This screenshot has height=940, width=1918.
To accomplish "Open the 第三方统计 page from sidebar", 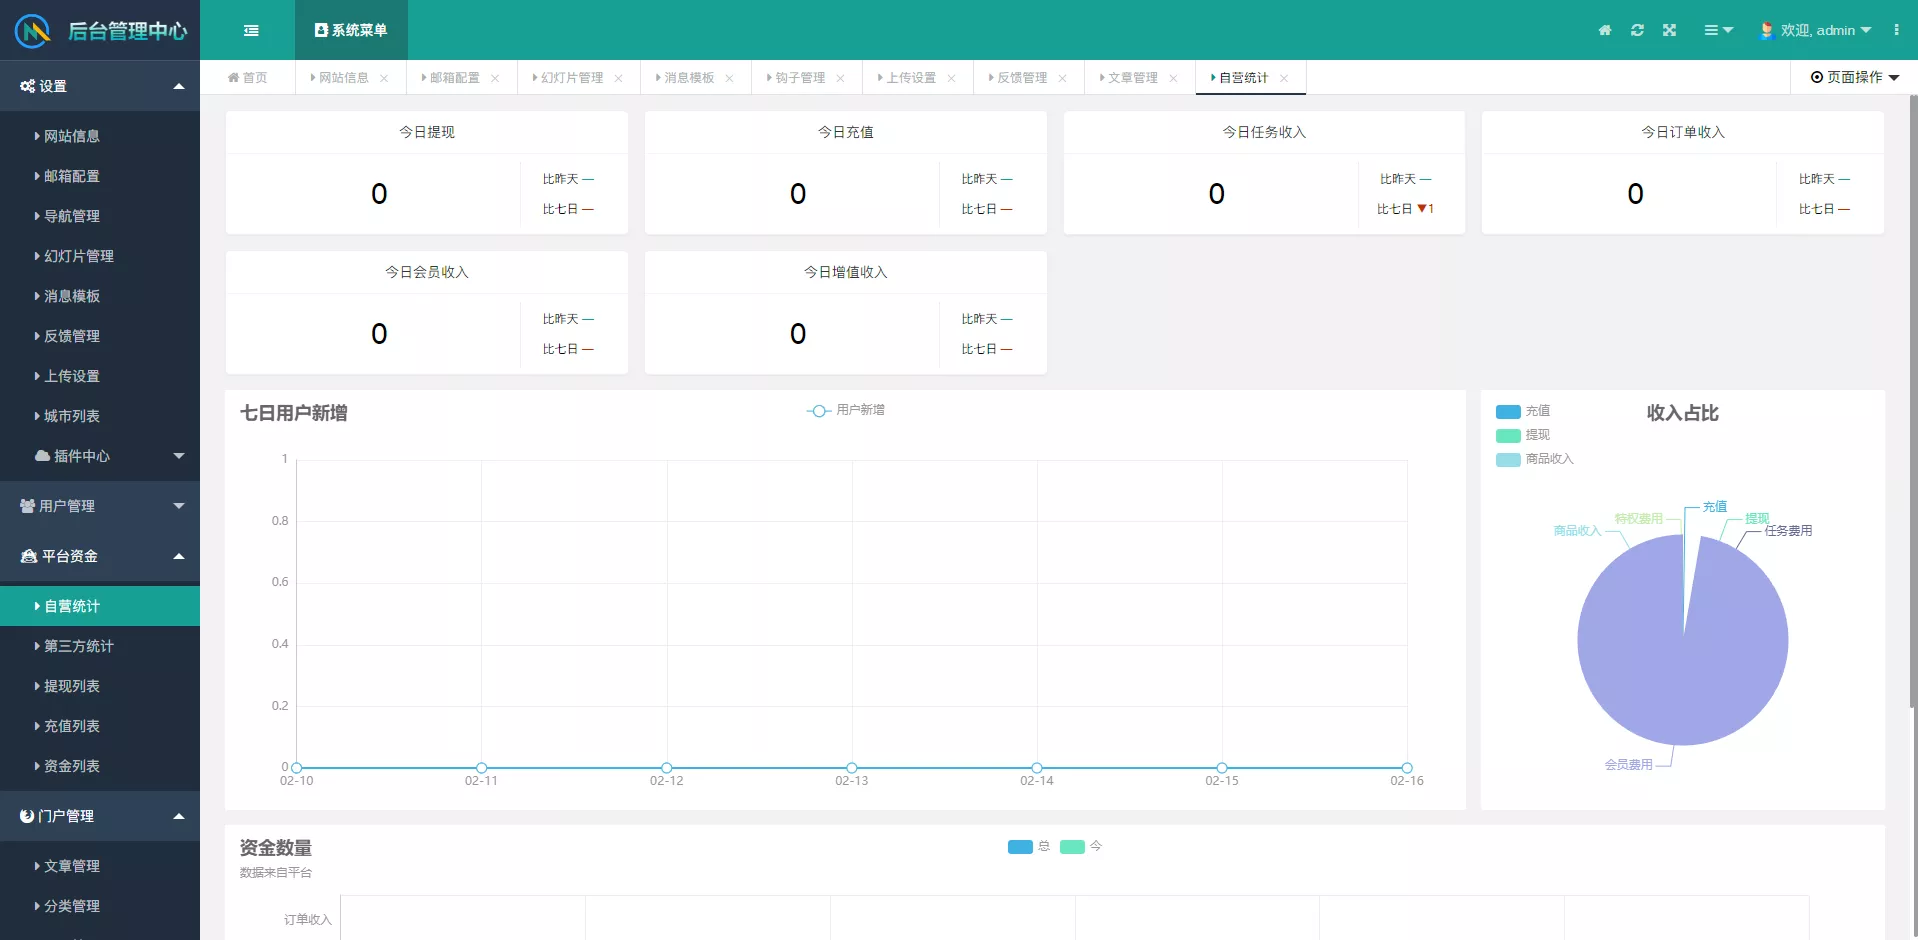I will click(76, 646).
